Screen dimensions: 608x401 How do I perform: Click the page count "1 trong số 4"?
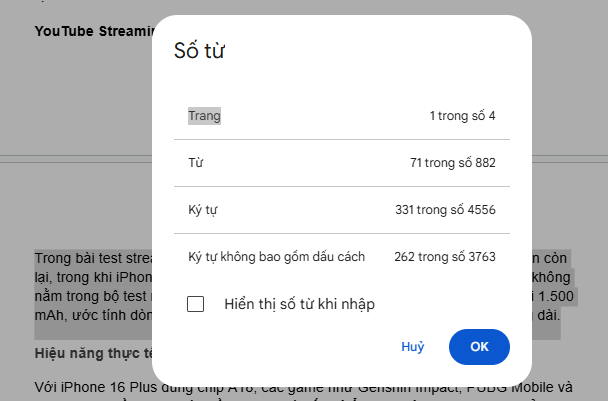click(462, 116)
